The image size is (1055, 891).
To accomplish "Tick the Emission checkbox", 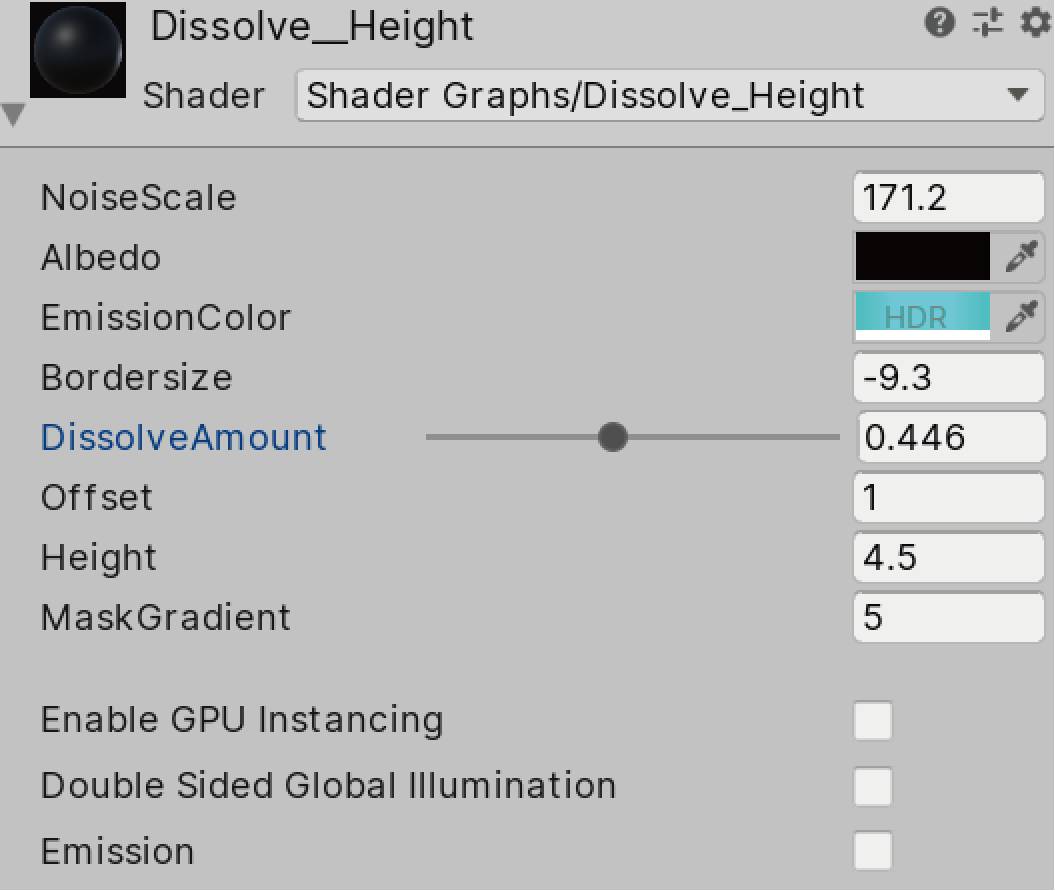I will point(873,851).
